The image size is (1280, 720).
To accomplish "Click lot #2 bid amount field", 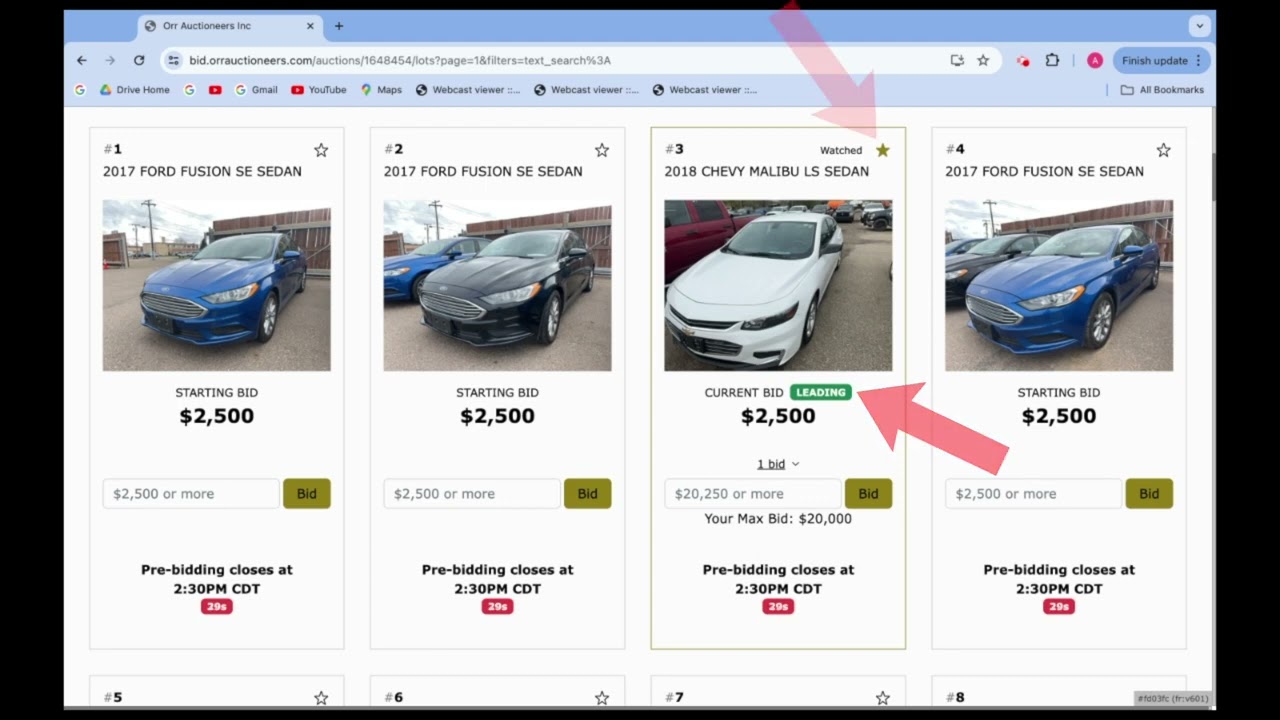I will [472, 493].
